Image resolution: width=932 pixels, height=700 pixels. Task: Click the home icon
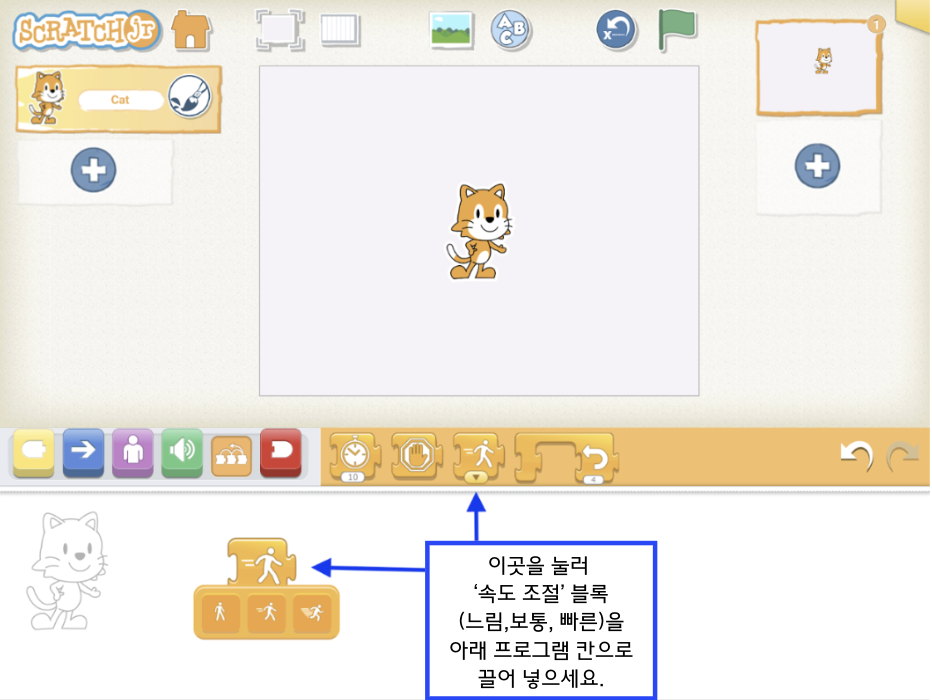pyautogui.click(x=192, y=31)
